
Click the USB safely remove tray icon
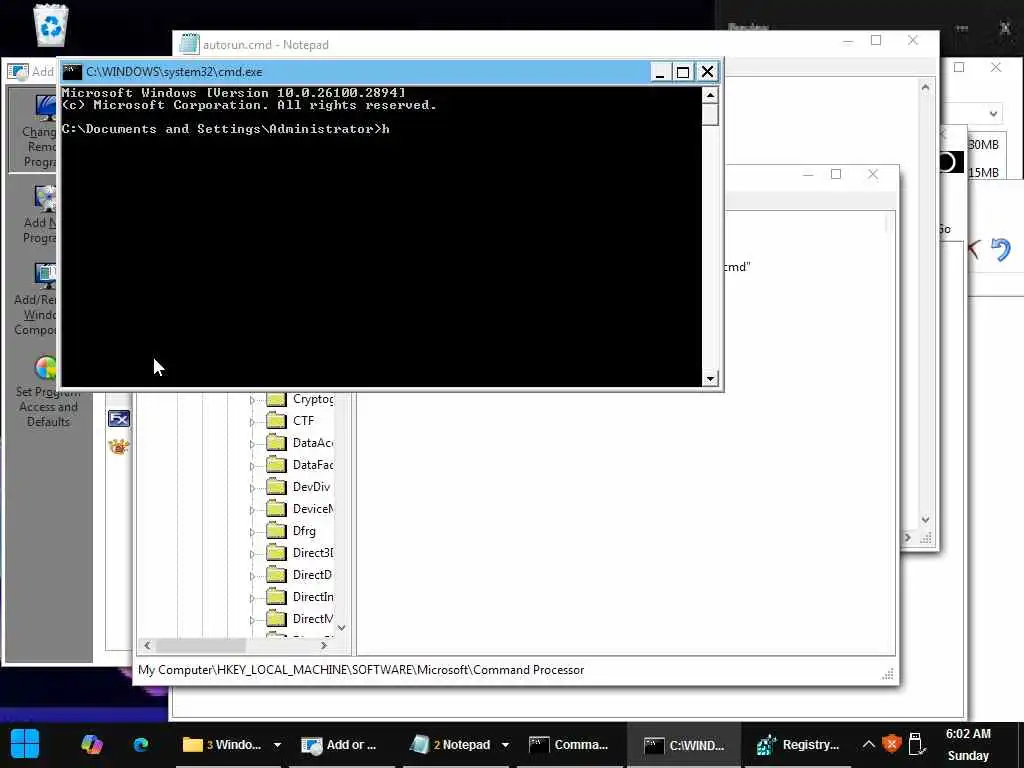(x=916, y=744)
